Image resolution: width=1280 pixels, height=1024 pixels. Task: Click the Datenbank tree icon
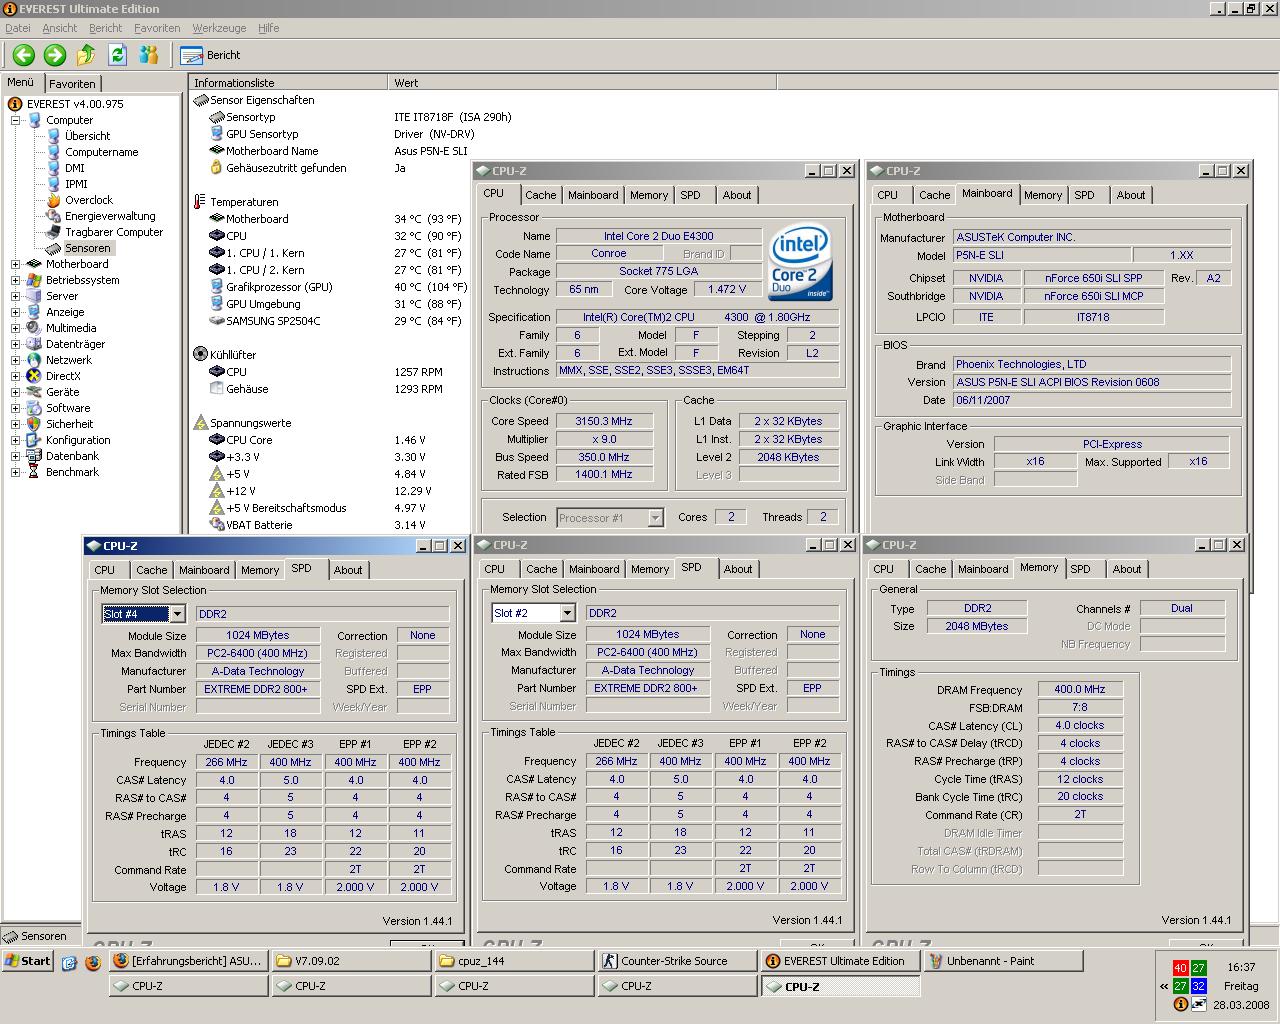point(34,456)
